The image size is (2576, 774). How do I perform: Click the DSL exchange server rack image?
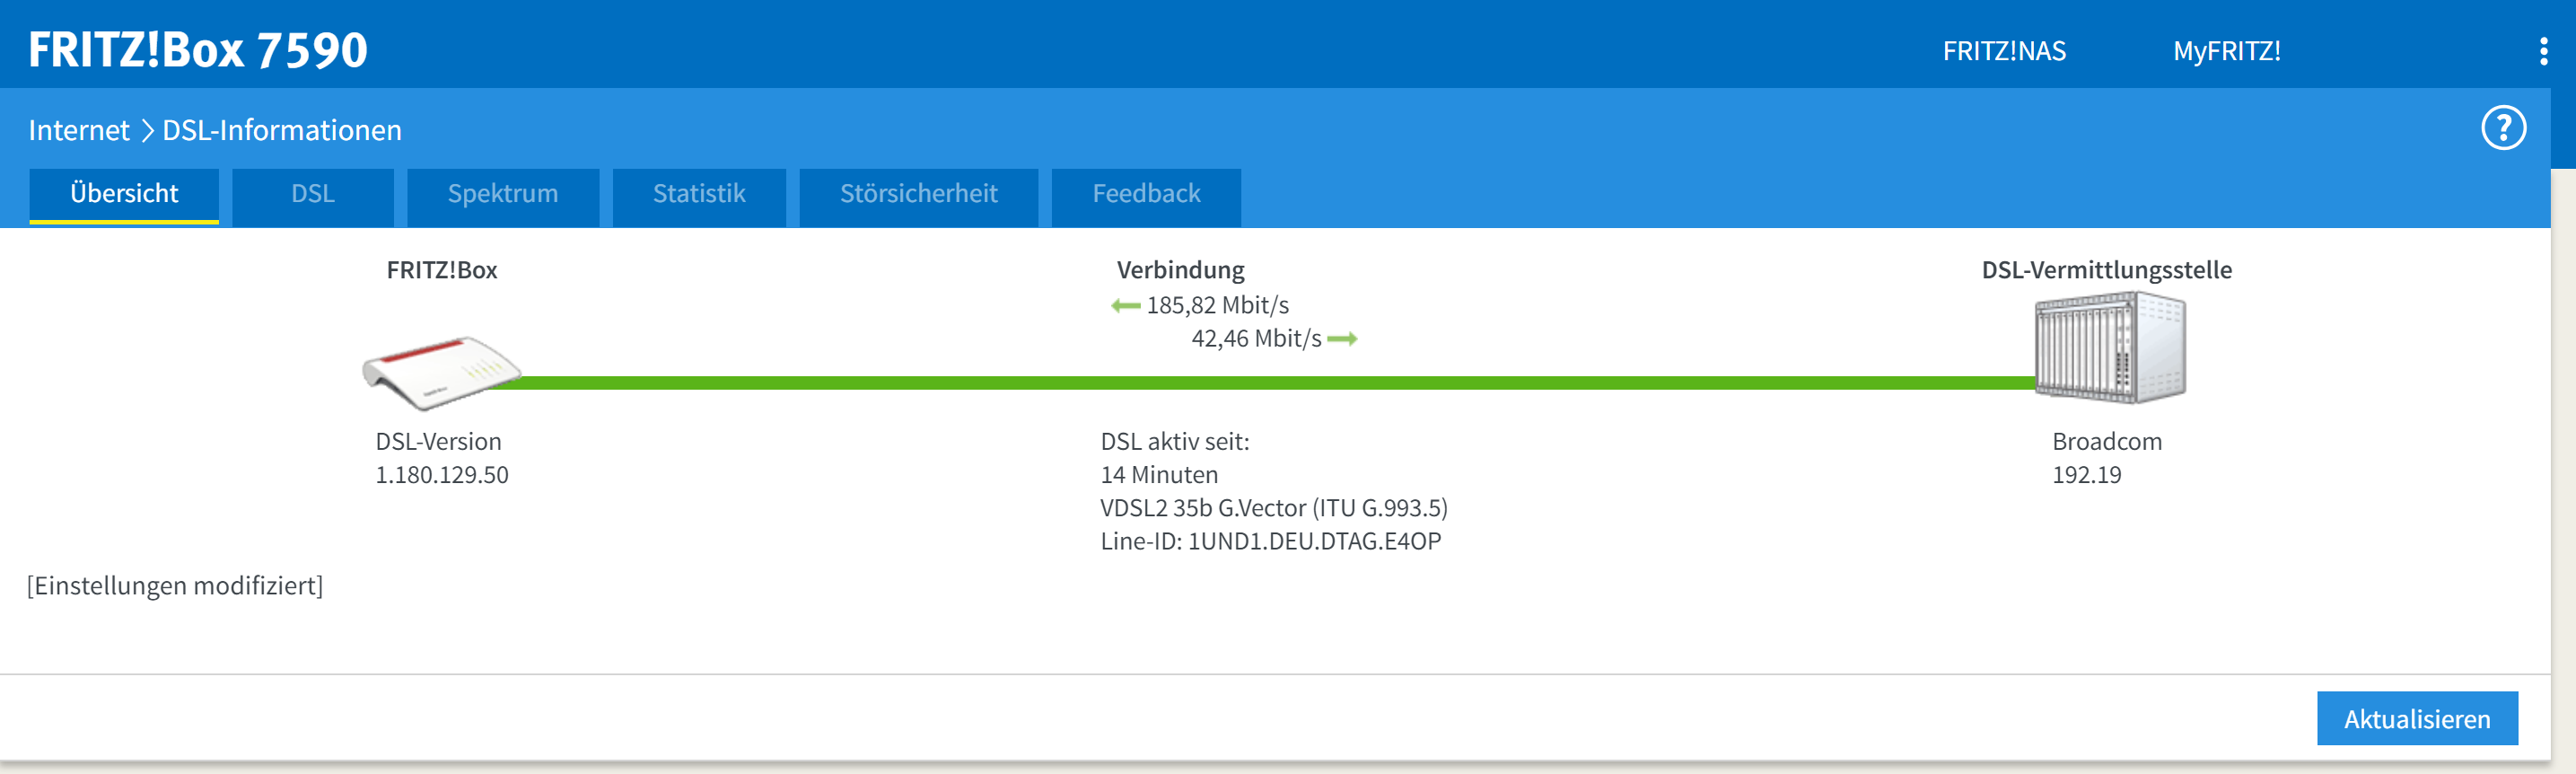pos(2110,347)
